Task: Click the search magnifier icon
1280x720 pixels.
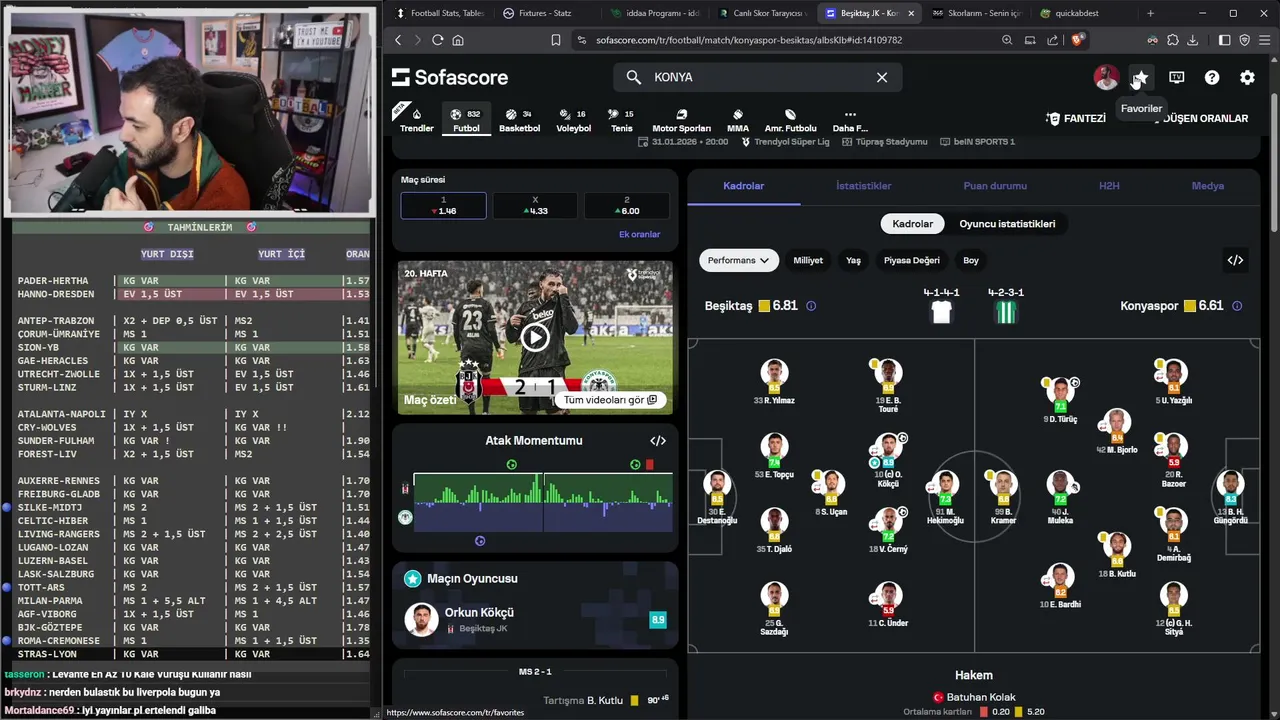Action: [x=633, y=77]
